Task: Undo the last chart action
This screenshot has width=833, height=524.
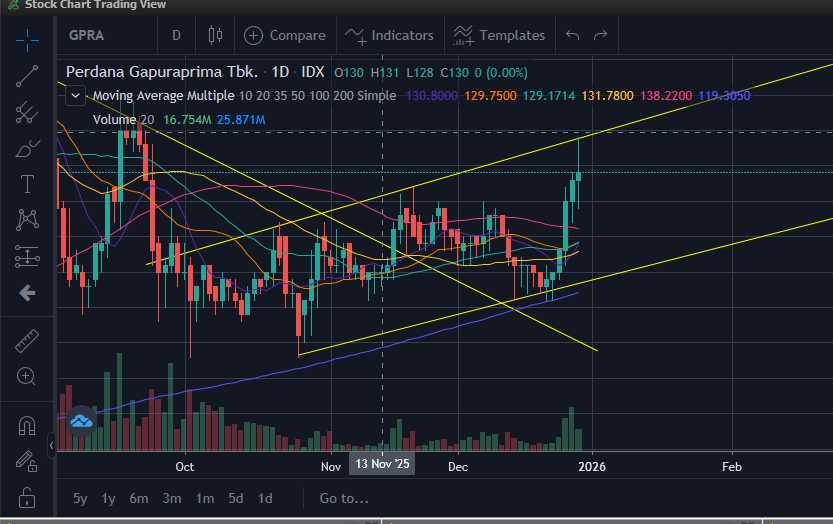Action: click(x=572, y=35)
